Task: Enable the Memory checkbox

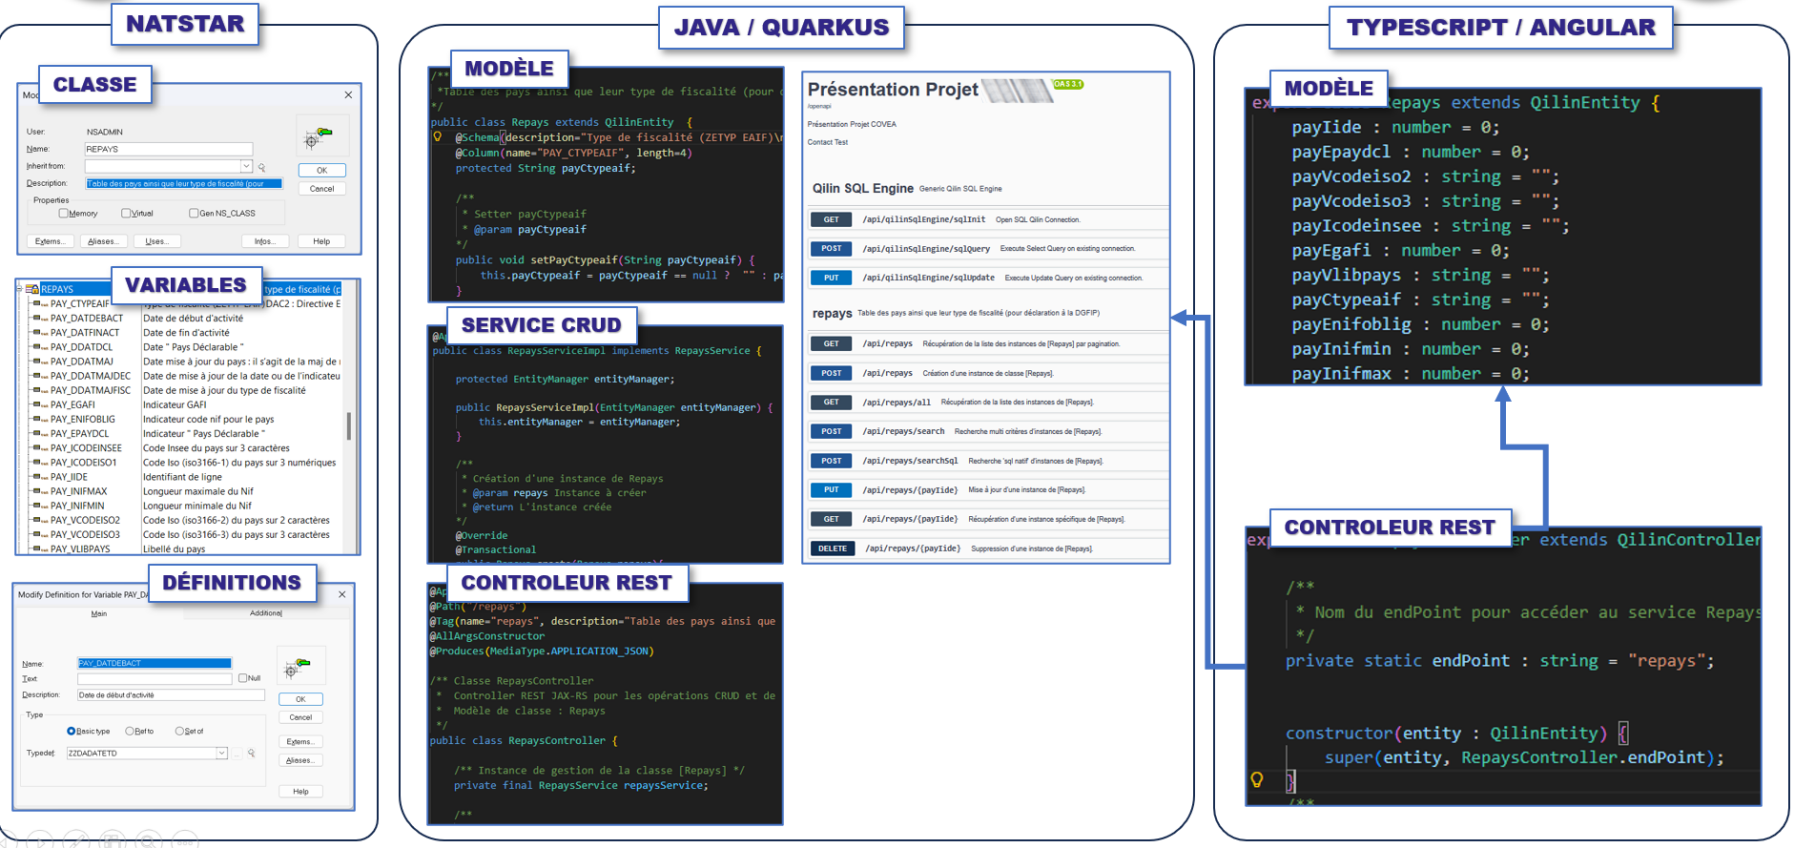Action: coord(64,213)
